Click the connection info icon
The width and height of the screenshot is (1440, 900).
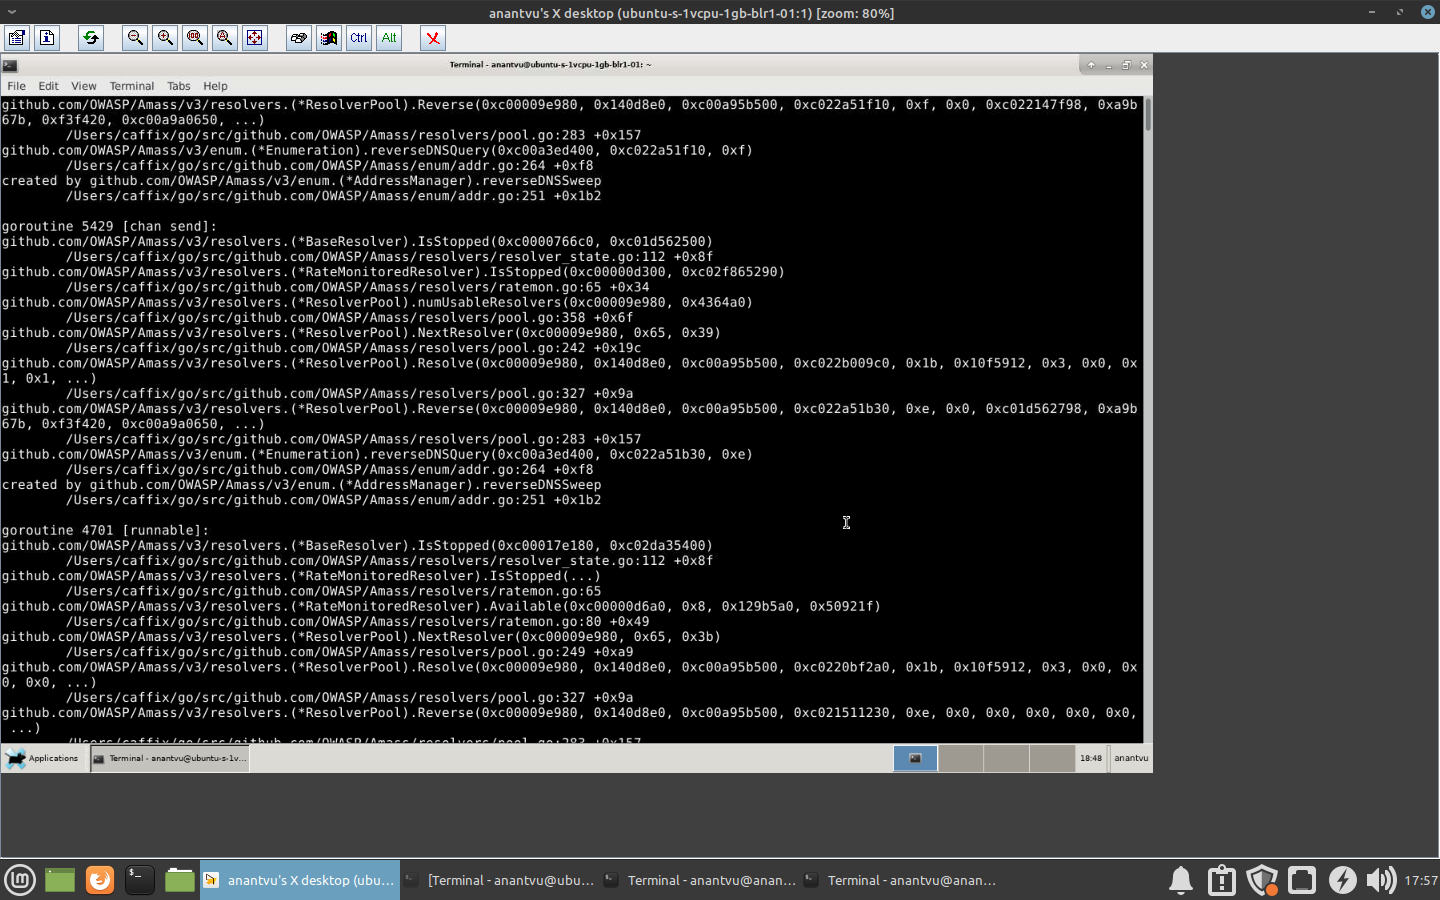[46, 38]
